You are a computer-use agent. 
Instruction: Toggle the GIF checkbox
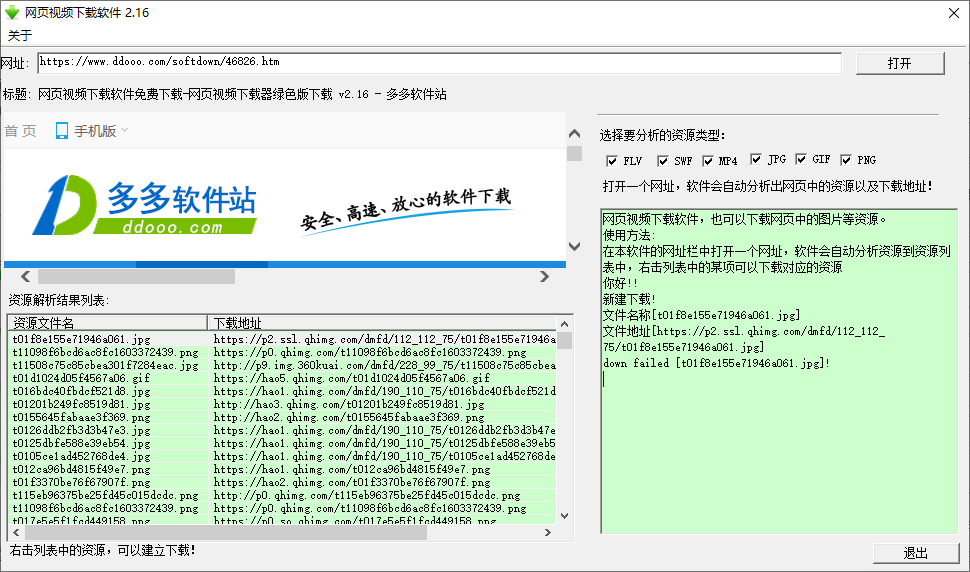(800, 160)
